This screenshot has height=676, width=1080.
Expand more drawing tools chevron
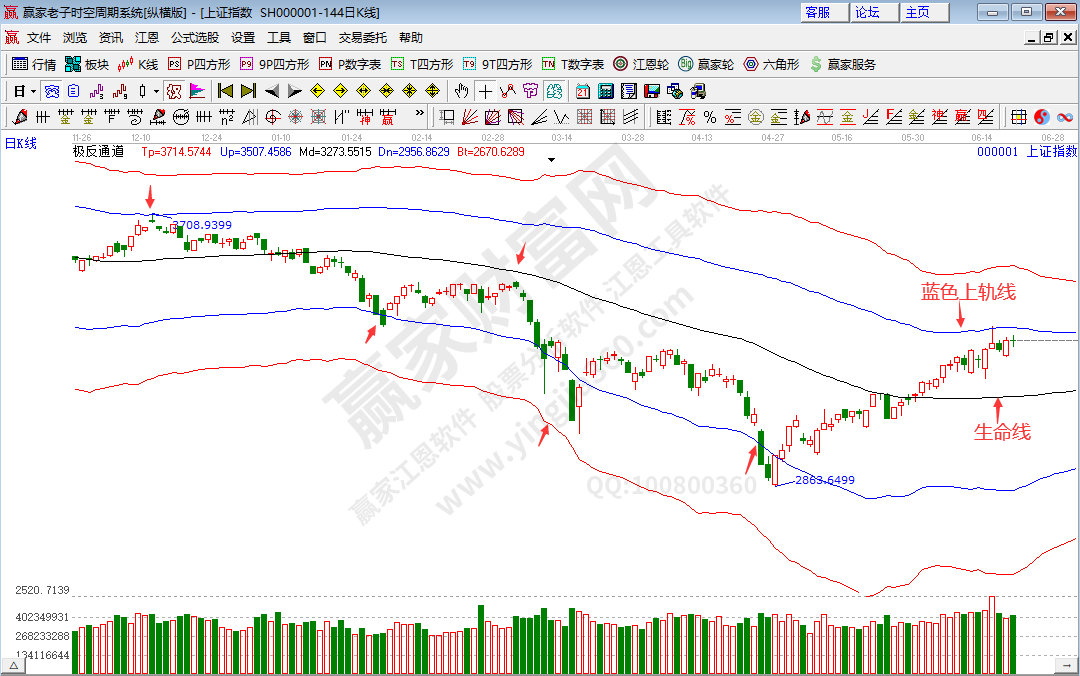coord(419,116)
